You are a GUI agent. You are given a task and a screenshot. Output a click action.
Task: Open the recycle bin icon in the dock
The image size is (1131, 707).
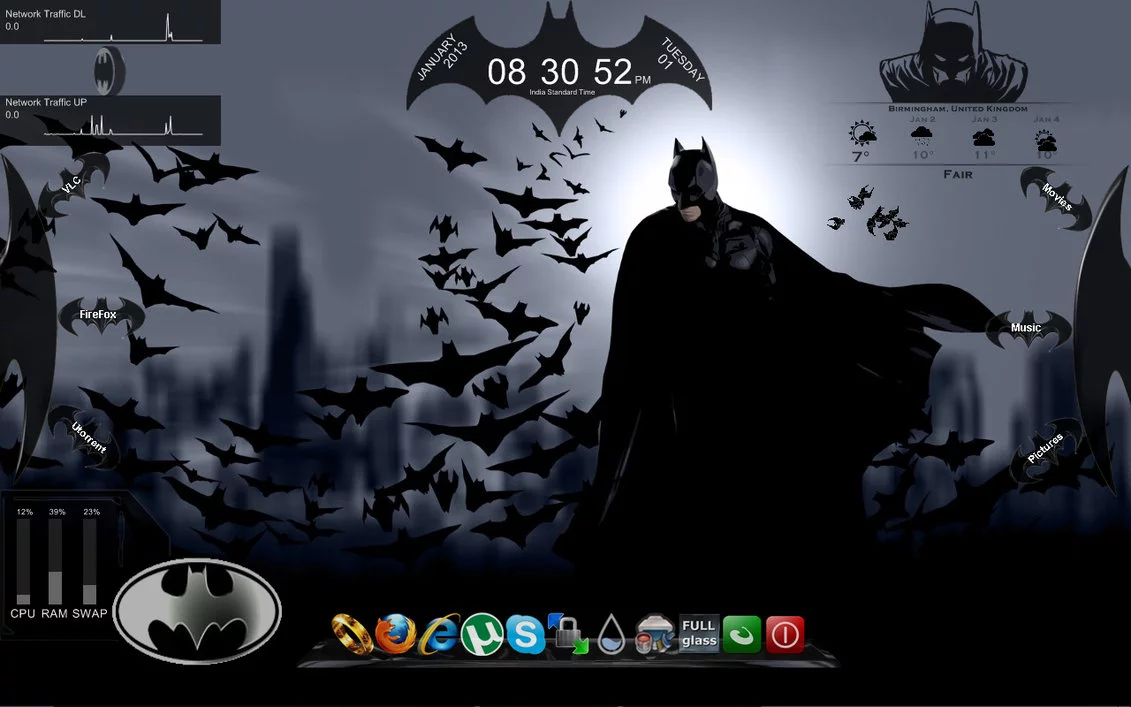652,633
